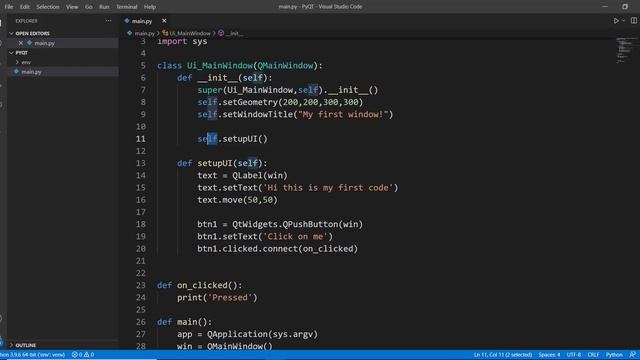Click 'self.setGeometry(200,200,300,300)' line
This screenshot has width=640, height=360.
click(280, 102)
